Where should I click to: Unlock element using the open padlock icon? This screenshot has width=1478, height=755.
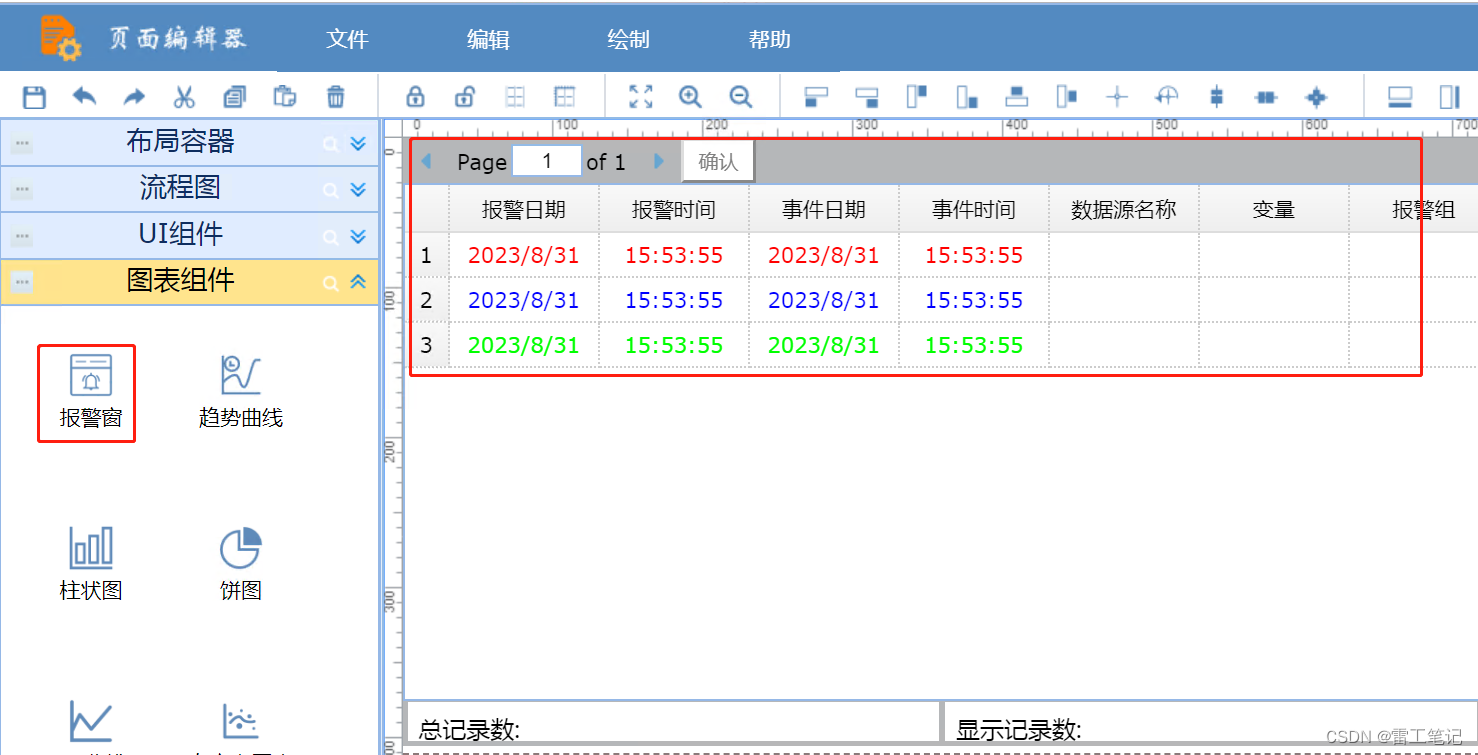(x=465, y=97)
